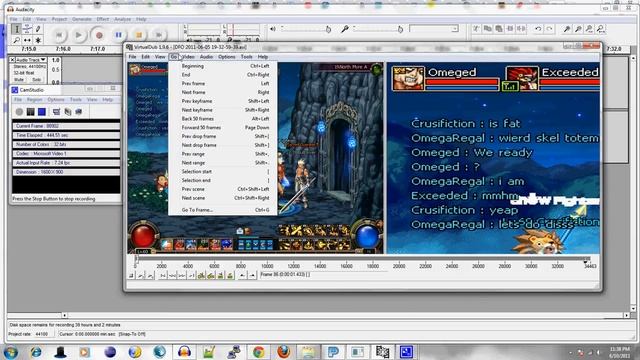The width and height of the screenshot is (640, 360).
Task: Open the Audio Track name dropdown
Action: 31,60
